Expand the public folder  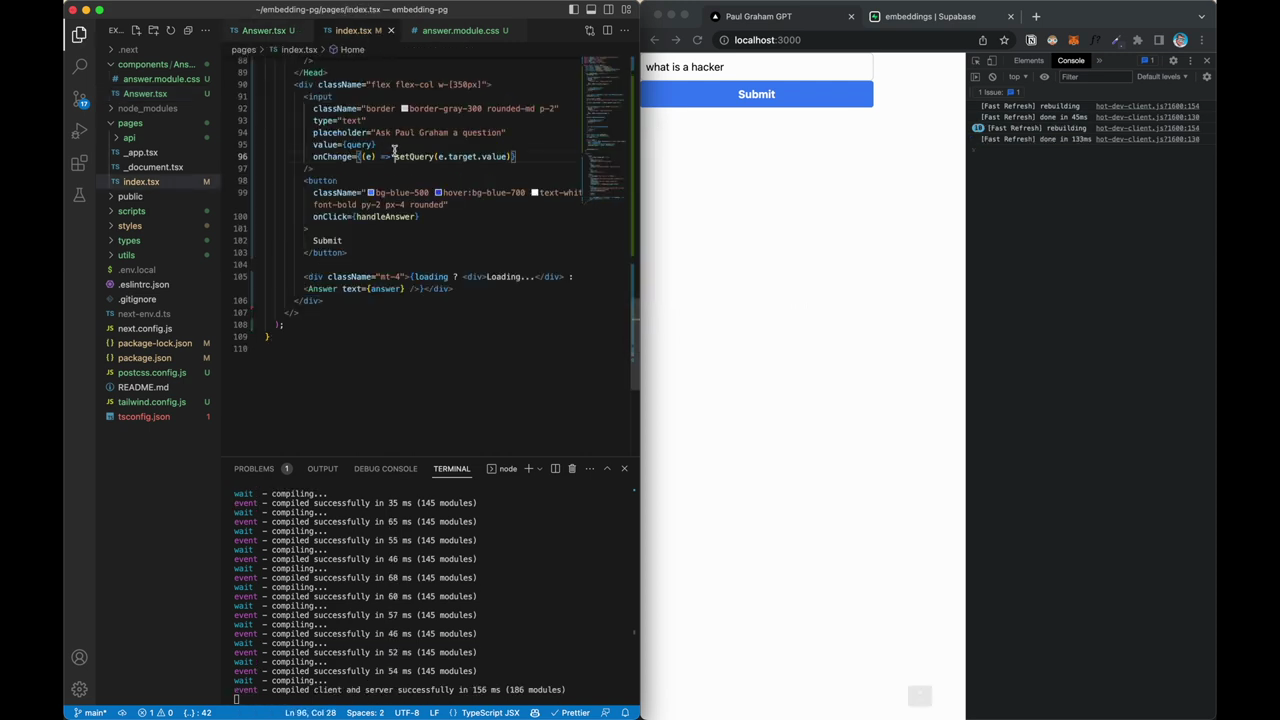point(160,196)
